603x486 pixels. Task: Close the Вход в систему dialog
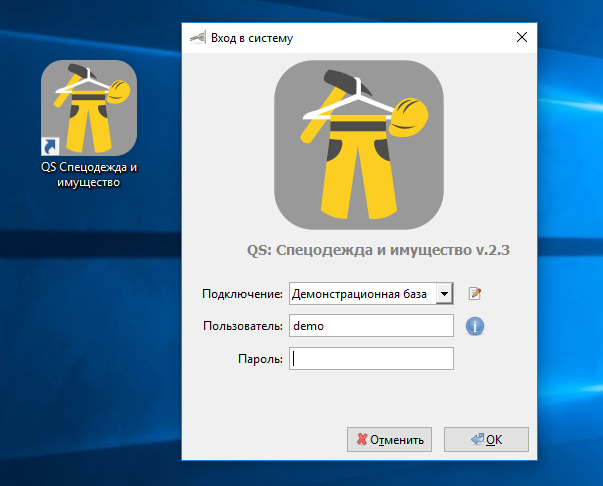pos(522,37)
